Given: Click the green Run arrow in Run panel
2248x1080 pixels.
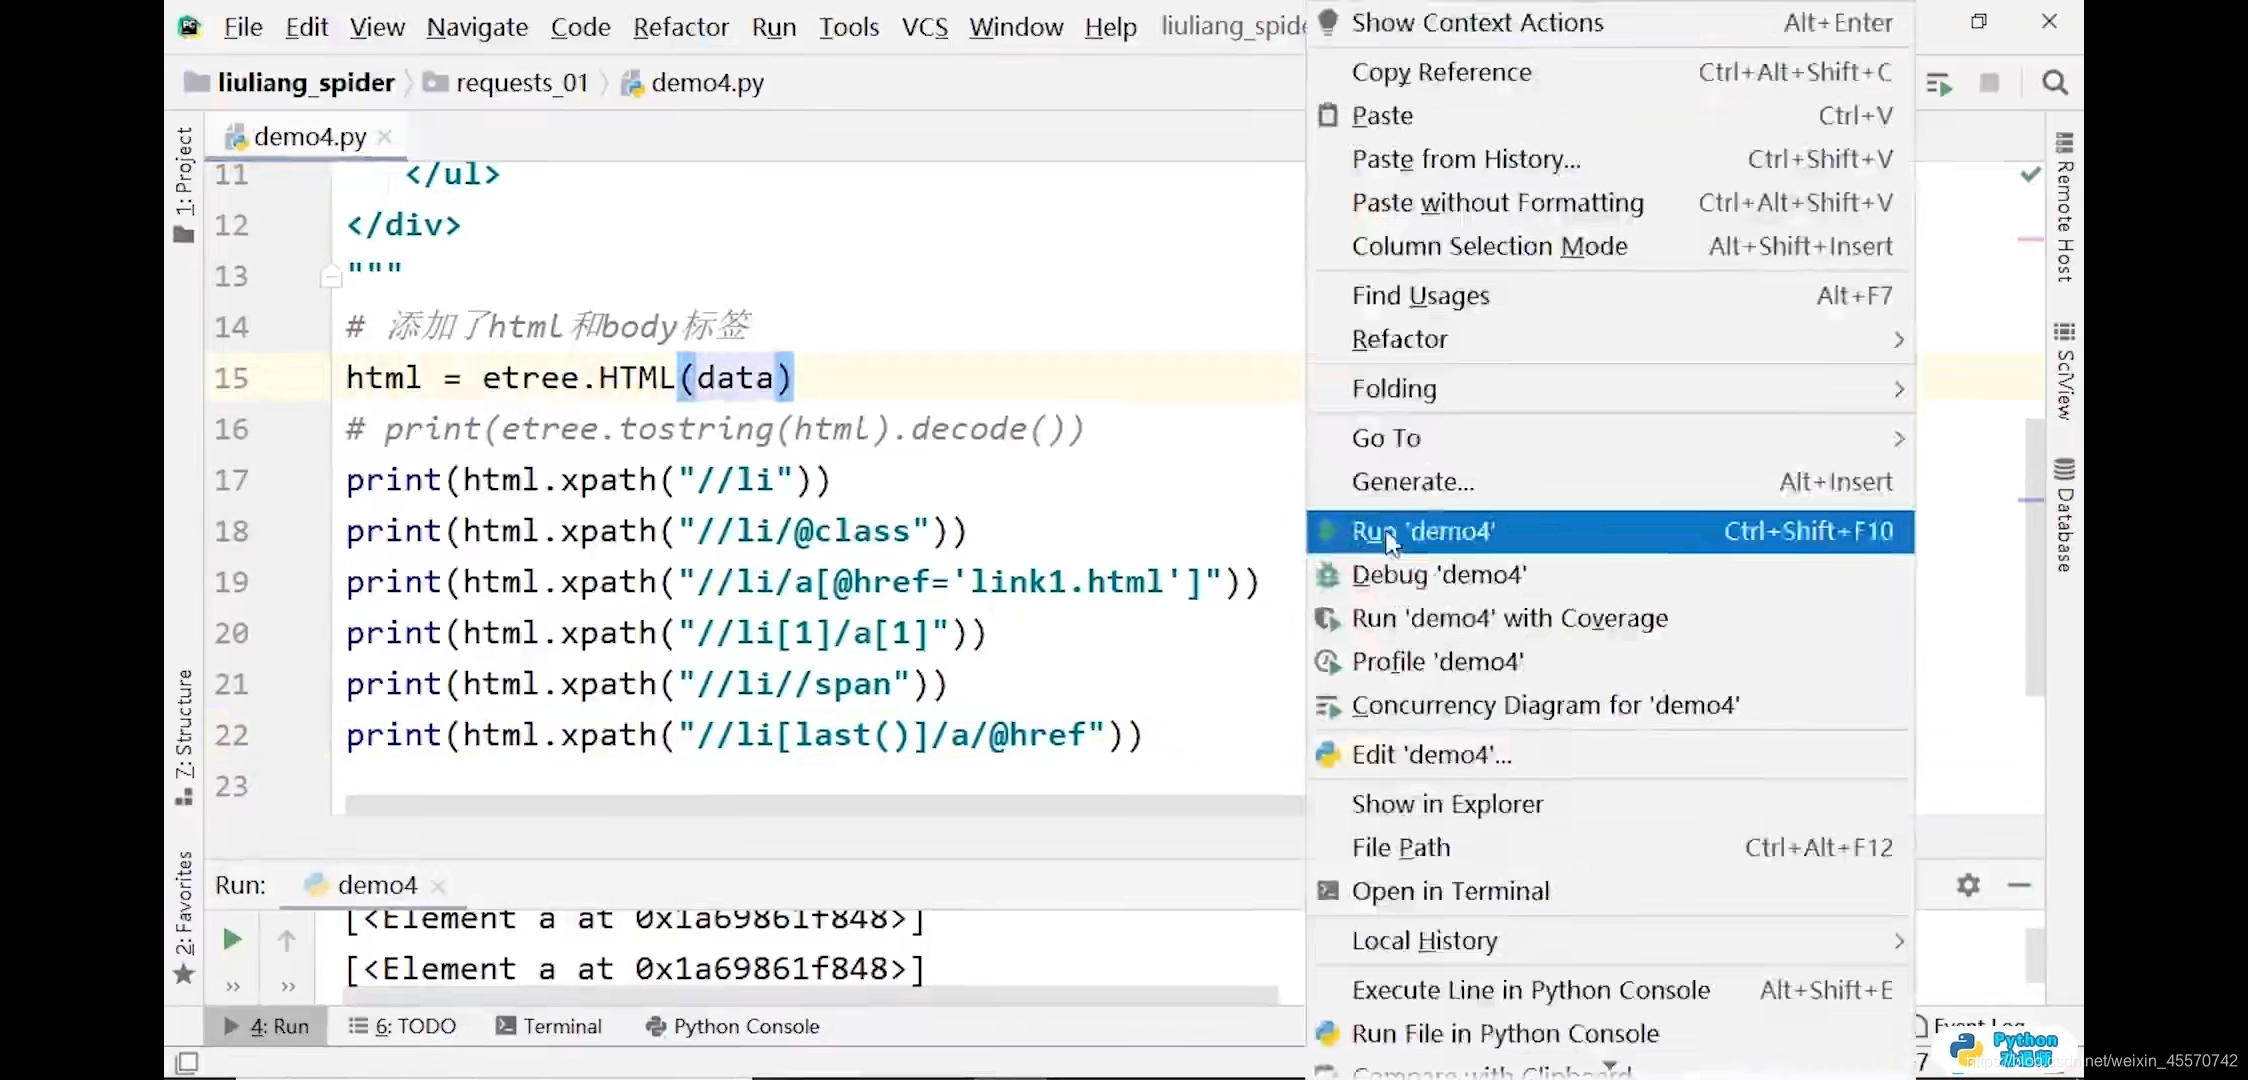Looking at the screenshot, I should 232,939.
